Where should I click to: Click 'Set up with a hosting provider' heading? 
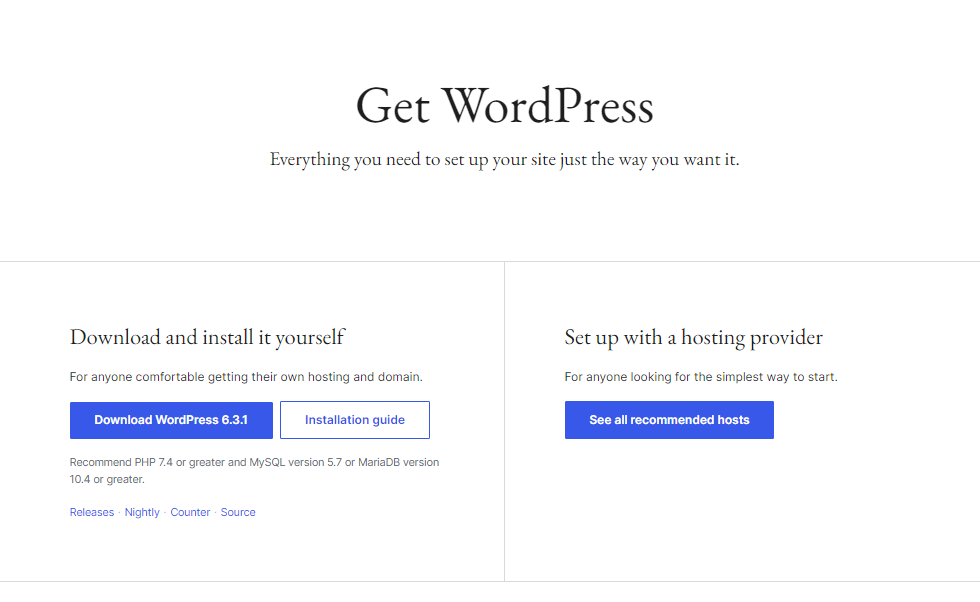coord(694,338)
